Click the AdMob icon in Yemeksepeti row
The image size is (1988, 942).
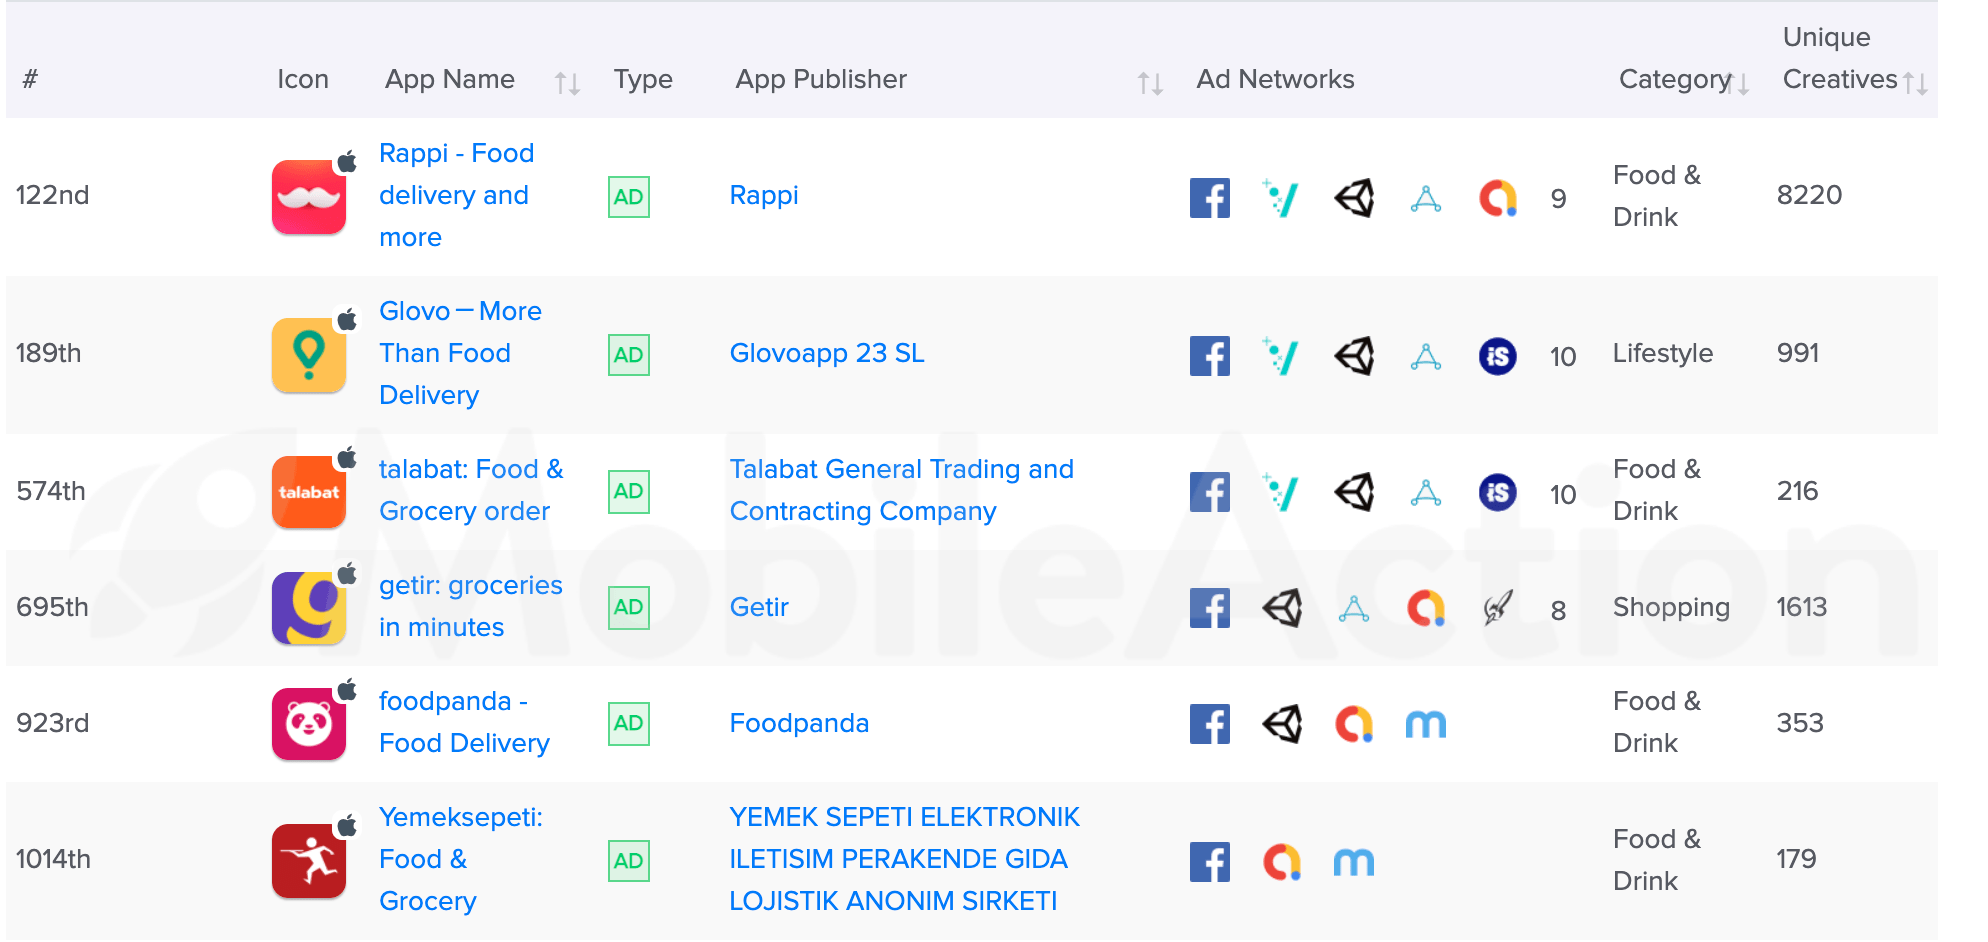click(x=1282, y=861)
